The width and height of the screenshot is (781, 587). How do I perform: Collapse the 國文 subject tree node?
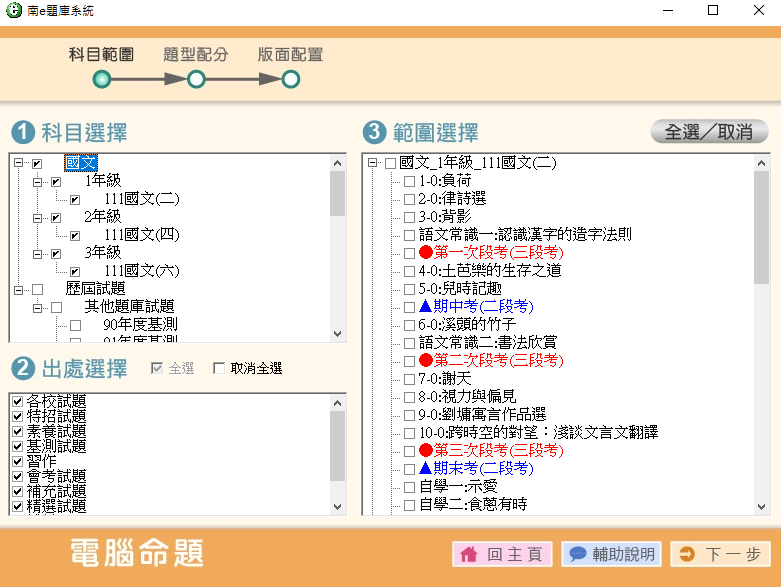click(x=18, y=163)
